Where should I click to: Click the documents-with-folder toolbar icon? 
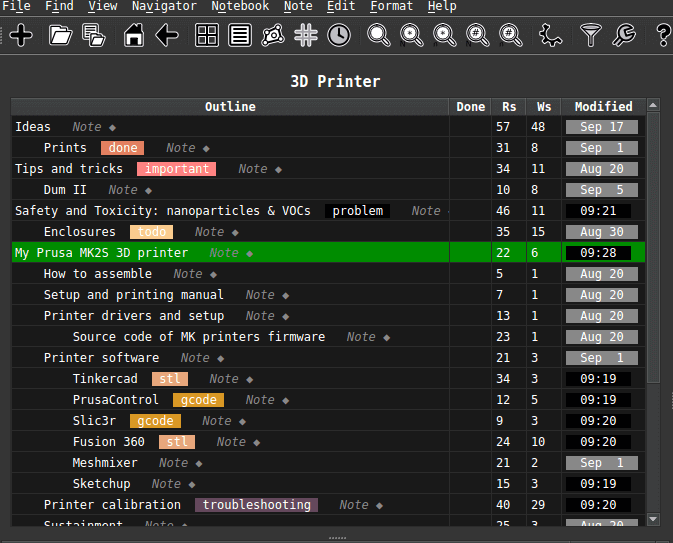(x=94, y=35)
